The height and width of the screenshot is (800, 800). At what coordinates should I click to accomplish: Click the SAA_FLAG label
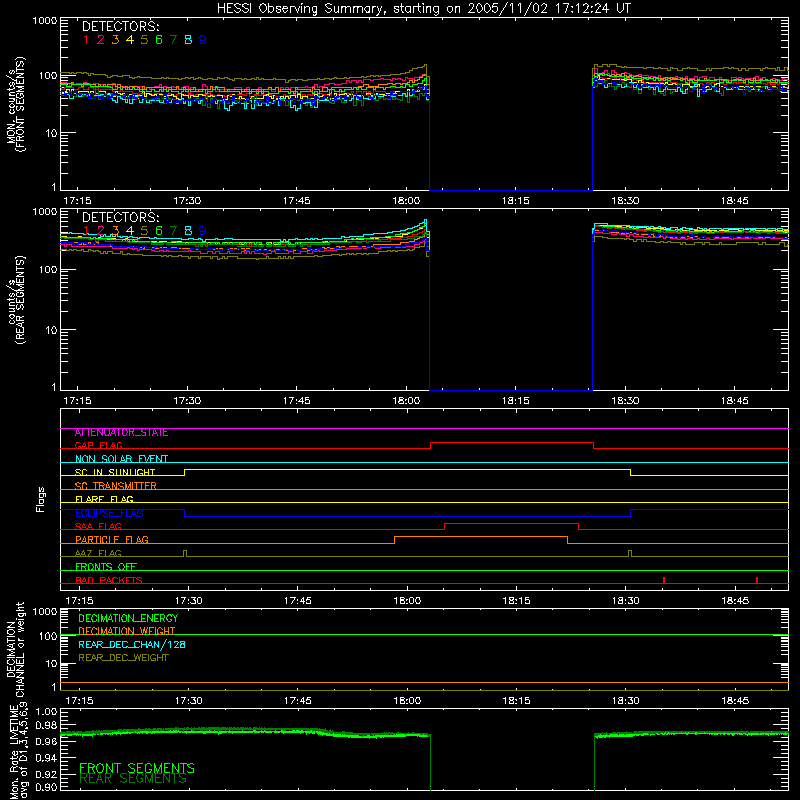pyautogui.click(x=98, y=526)
